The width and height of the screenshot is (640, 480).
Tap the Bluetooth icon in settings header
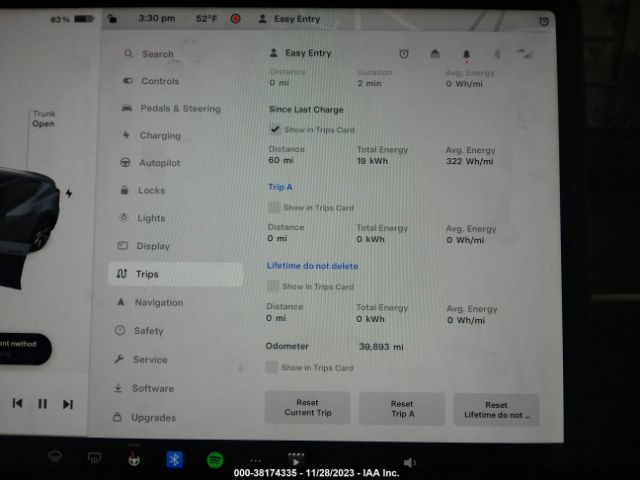click(x=497, y=53)
